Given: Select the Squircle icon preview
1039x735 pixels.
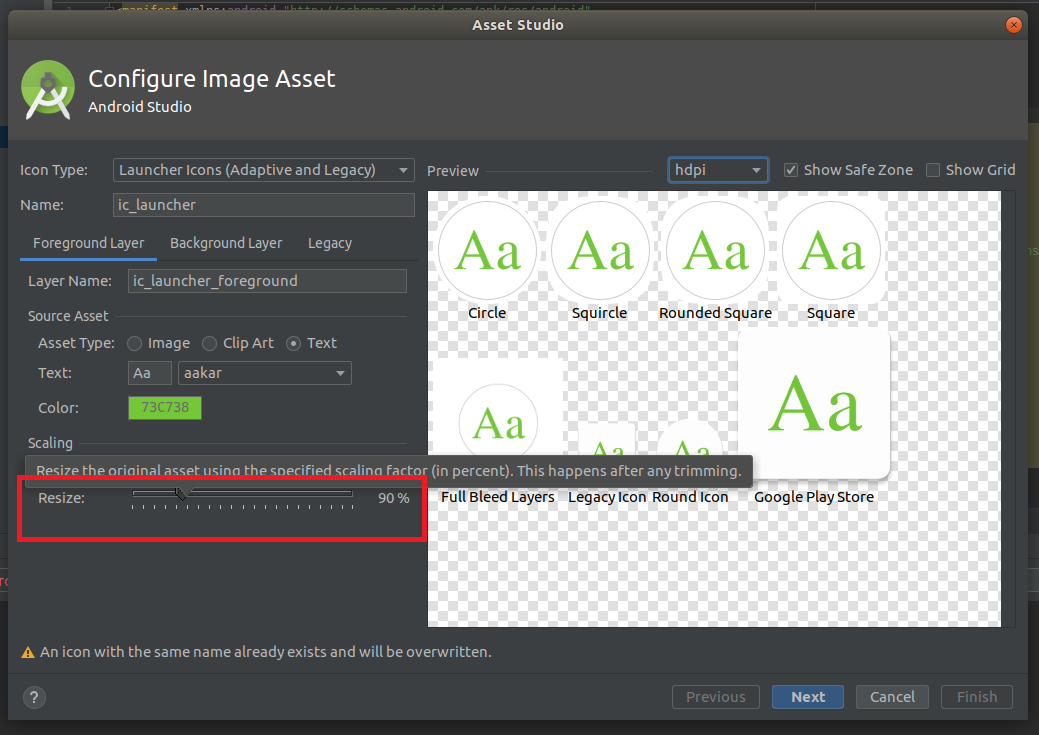Looking at the screenshot, I should point(599,250).
